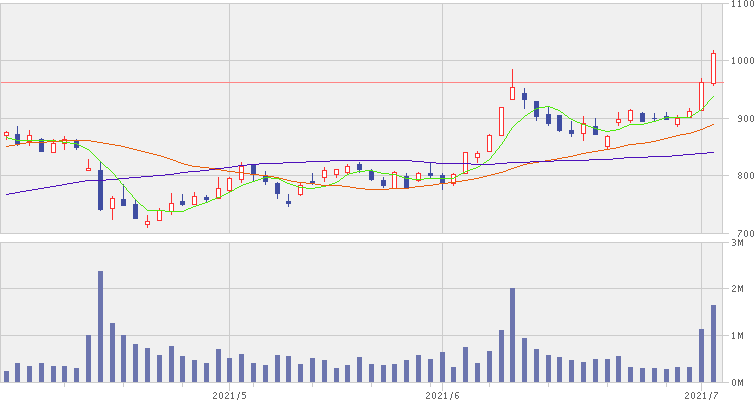Screen dimensions: 755x400
Task: Click the 3M volume axis label
Action: pyautogui.click(x=742, y=243)
